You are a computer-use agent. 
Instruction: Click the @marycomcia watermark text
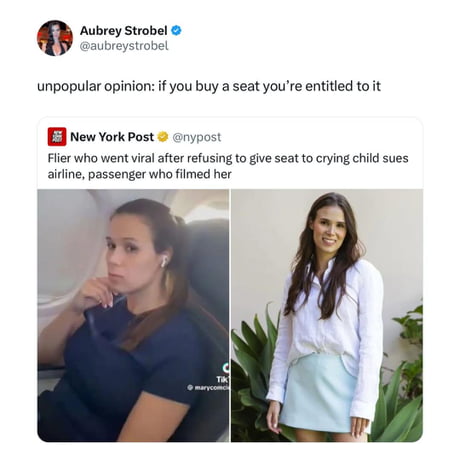click(208, 388)
